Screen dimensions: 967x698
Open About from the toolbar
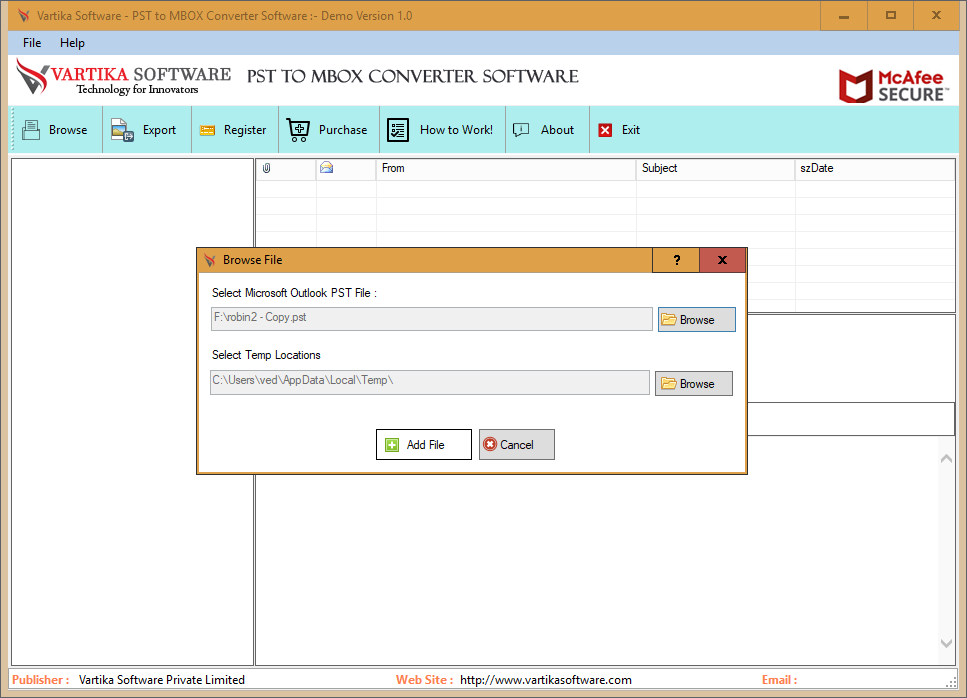pyautogui.click(x=547, y=130)
